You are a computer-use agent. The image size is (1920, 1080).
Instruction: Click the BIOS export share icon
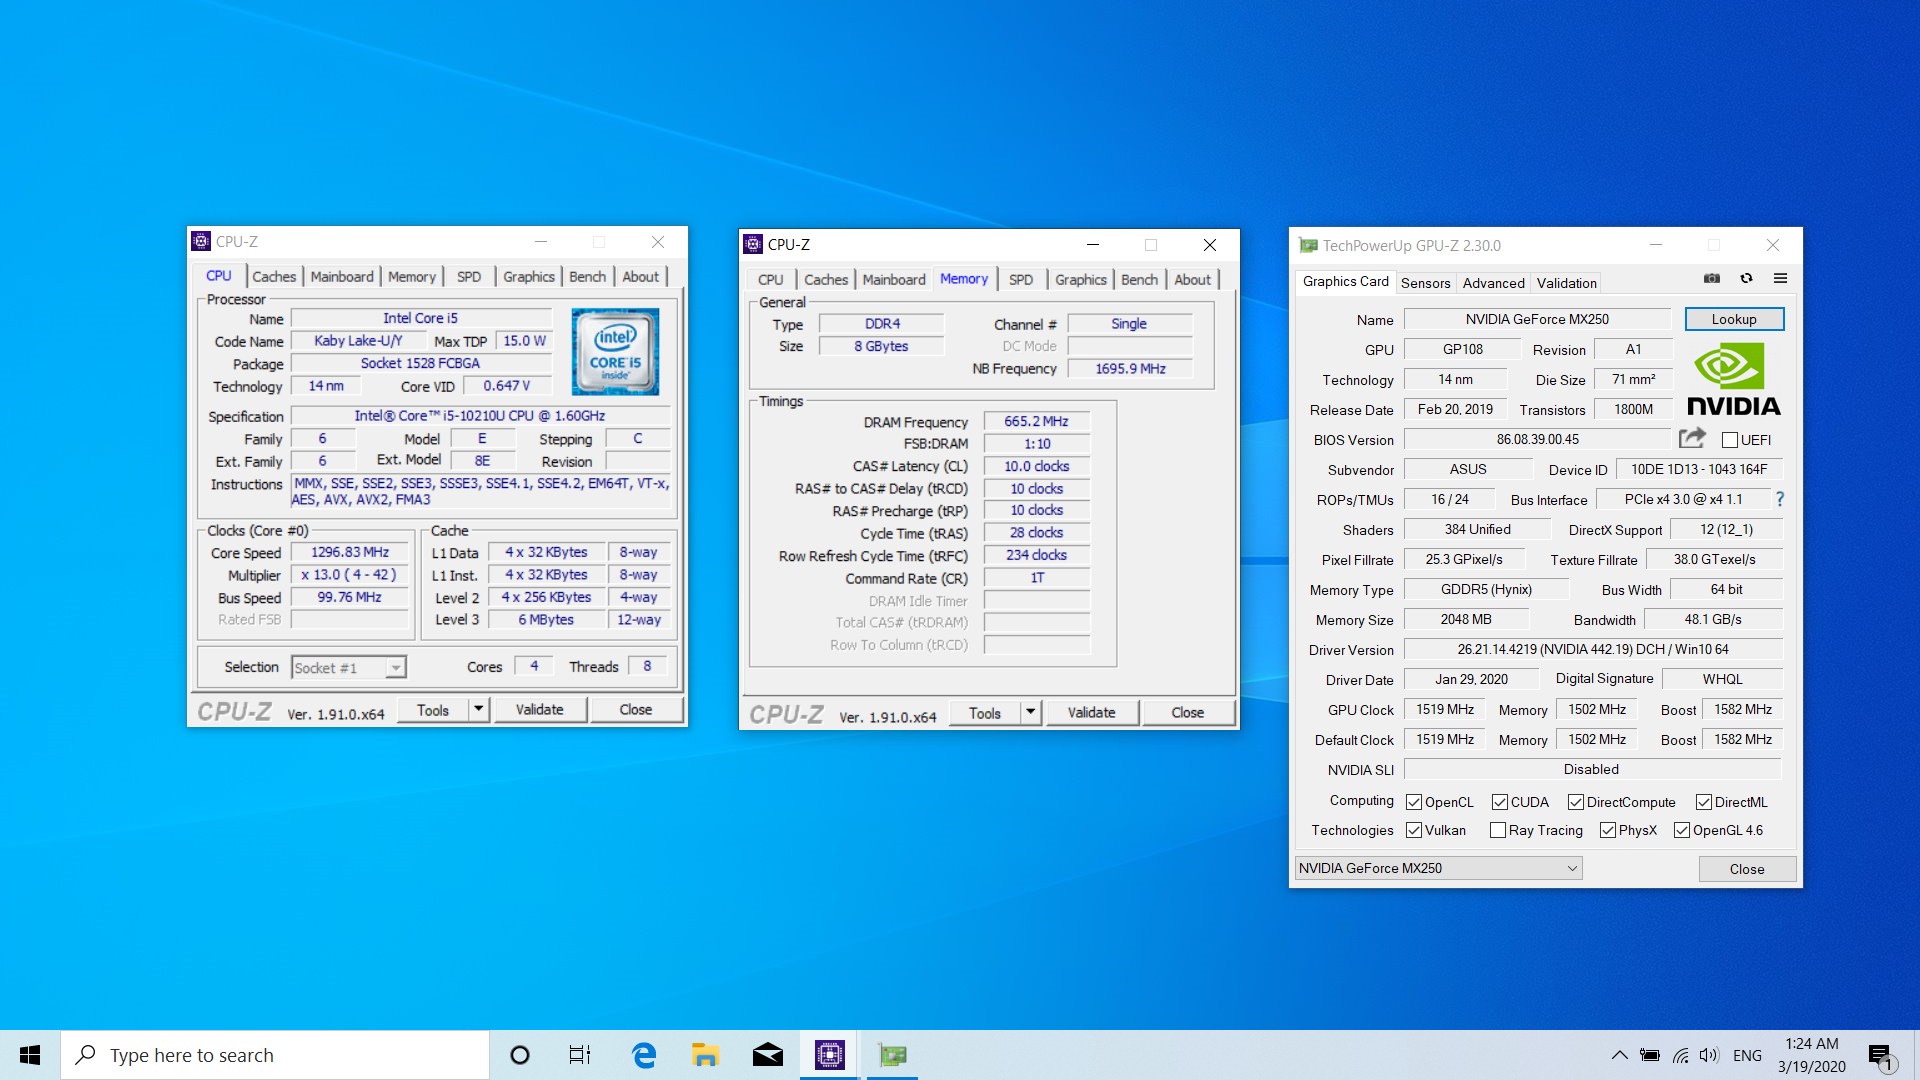[1692, 438]
